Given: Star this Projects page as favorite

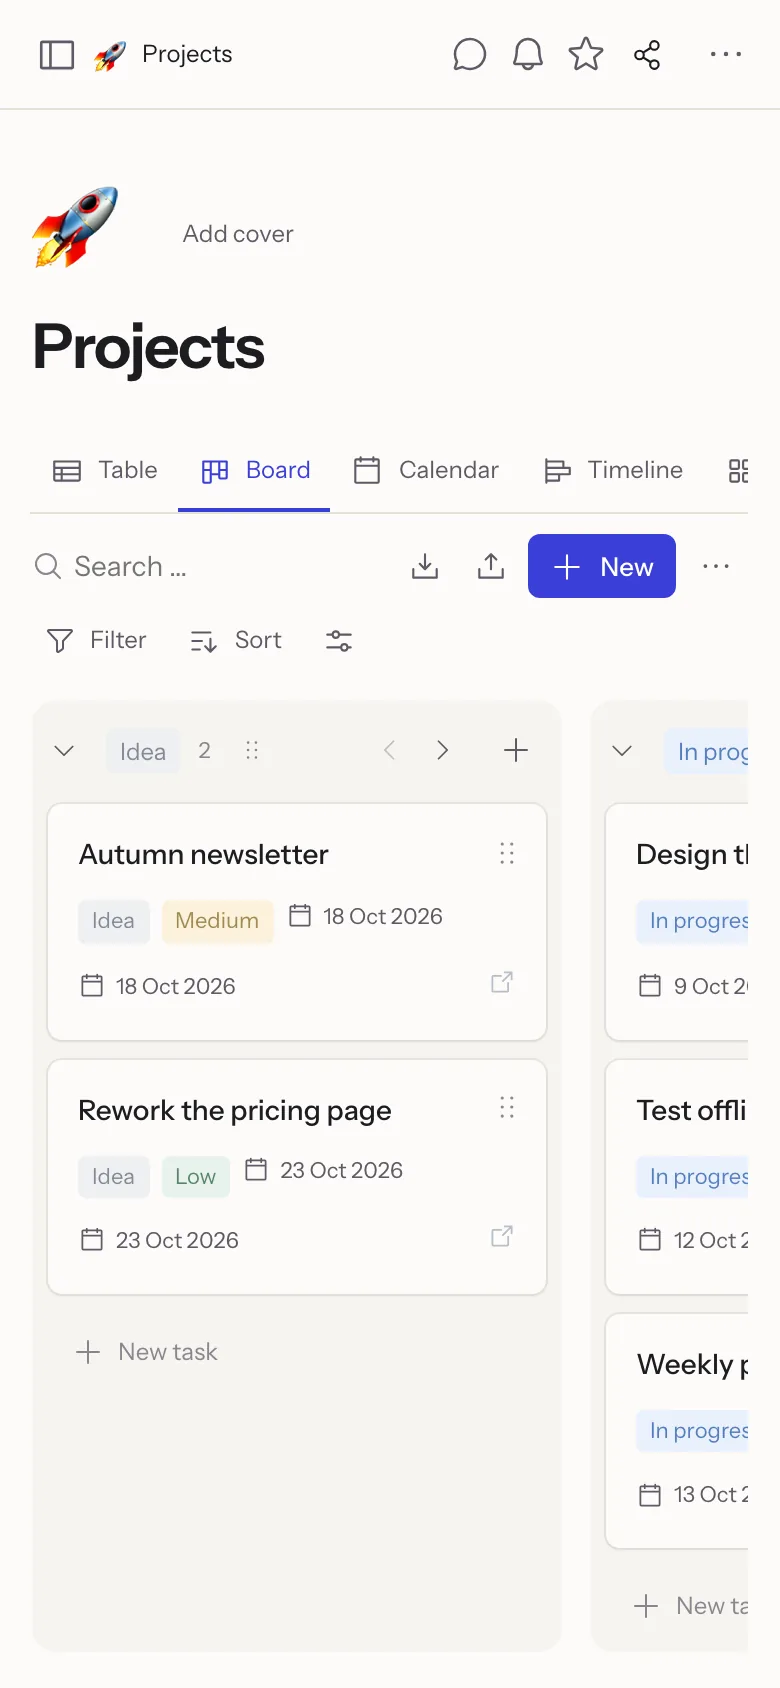Looking at the screenshot, I should (586, 54).
